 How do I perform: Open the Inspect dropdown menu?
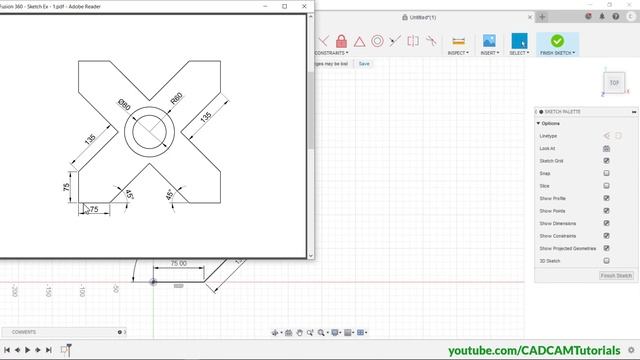point(458,53)
